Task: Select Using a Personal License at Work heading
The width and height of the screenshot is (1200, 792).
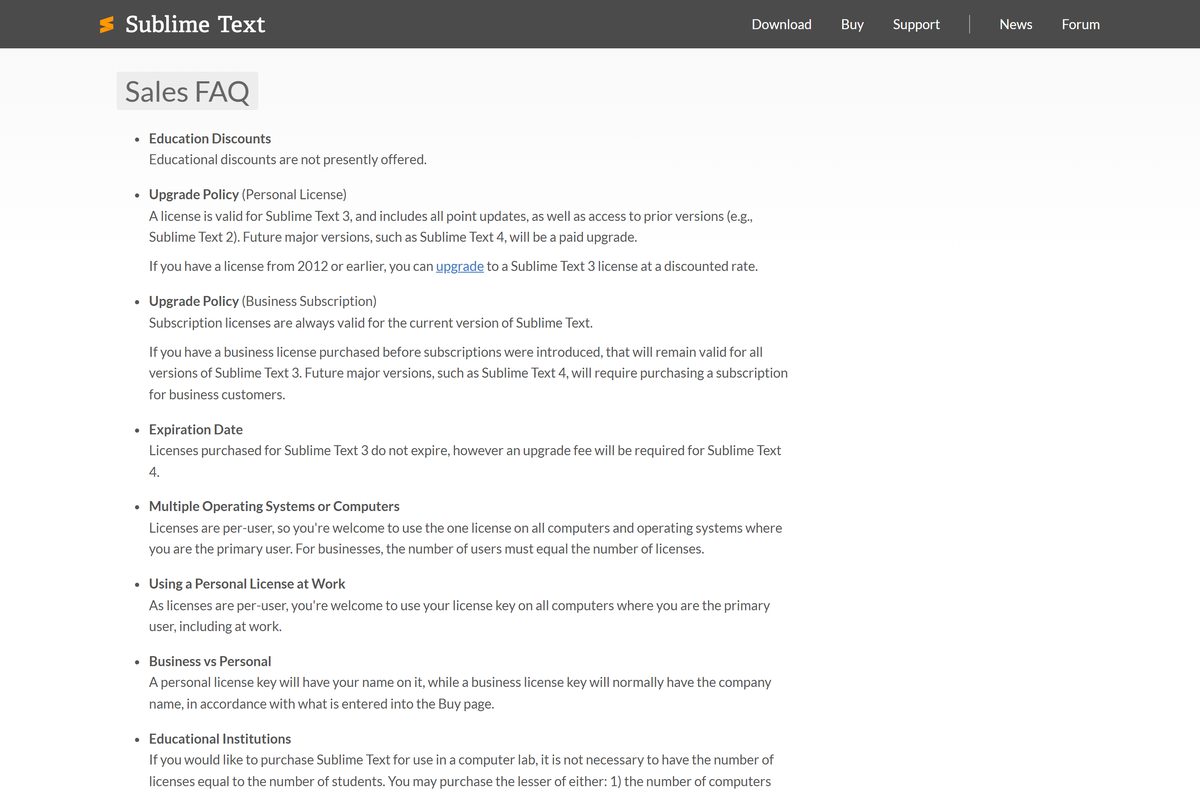Action: [247, 583]
